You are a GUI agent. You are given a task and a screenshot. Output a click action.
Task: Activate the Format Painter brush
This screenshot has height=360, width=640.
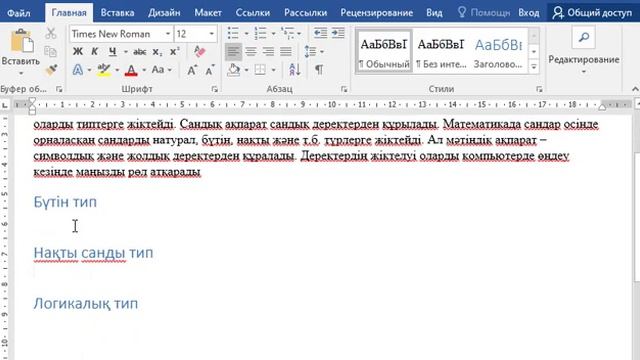(51, 70)
